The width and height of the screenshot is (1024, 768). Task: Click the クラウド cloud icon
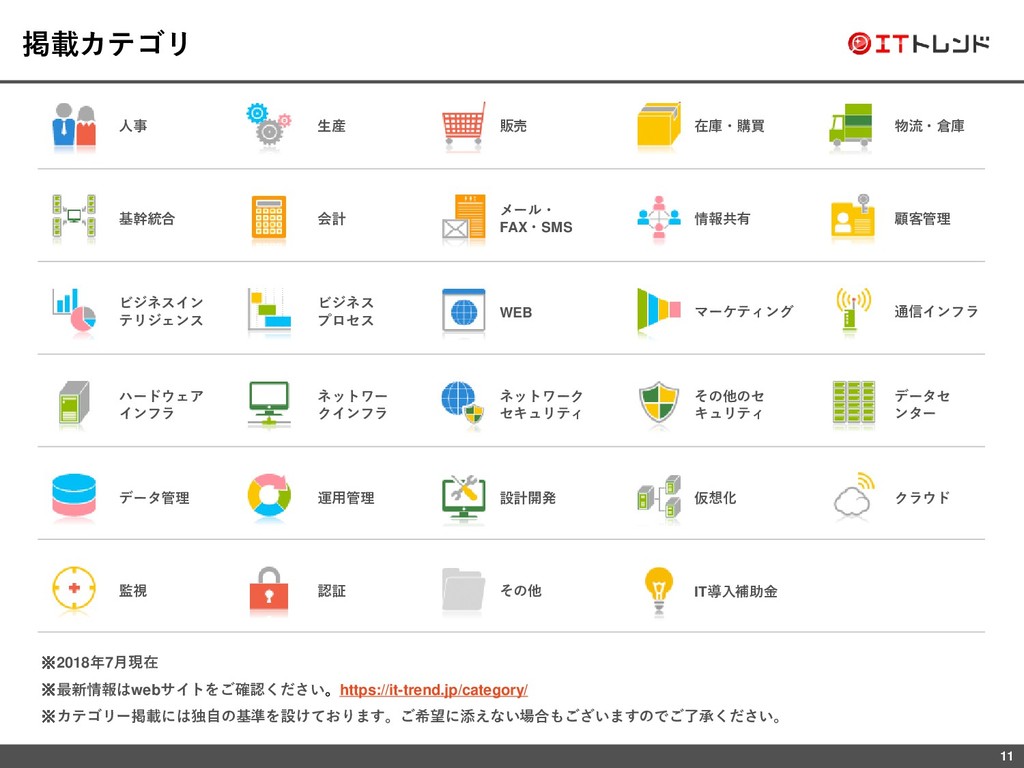854,494
